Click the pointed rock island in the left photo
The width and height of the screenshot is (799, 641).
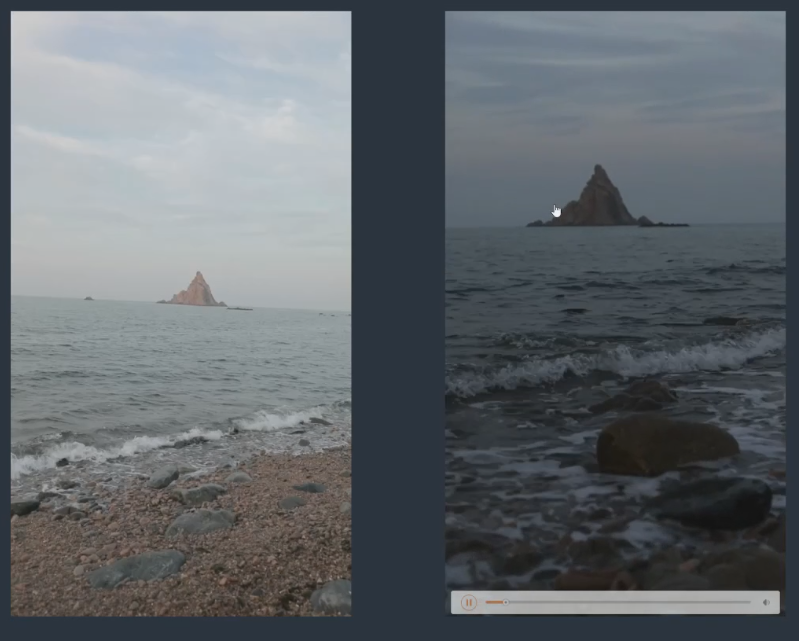[x=196, y=291]
